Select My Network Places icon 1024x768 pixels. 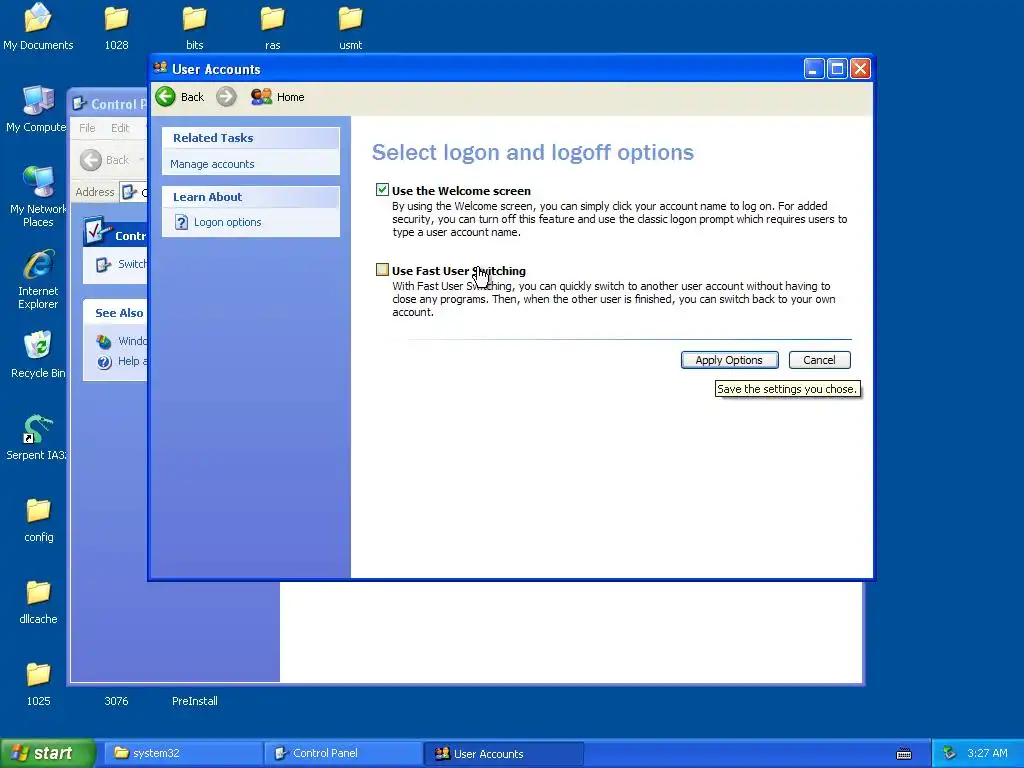(x=38, y=196)
